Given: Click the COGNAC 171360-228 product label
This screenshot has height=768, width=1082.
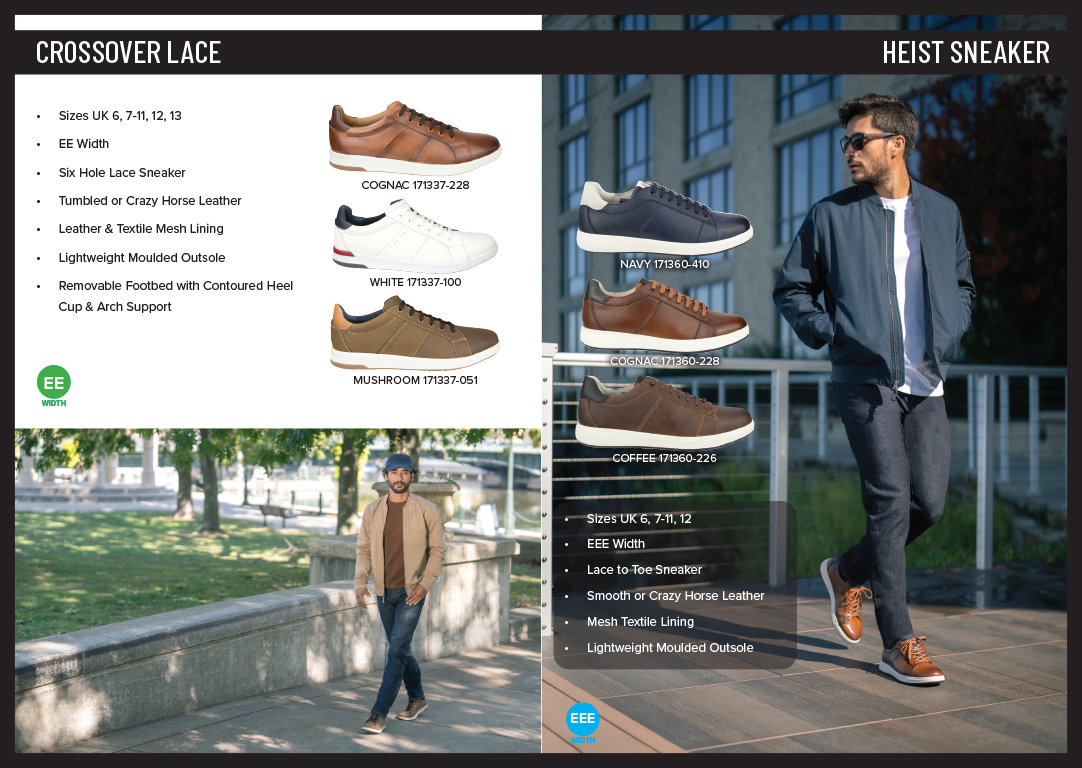Looking at the screenshot, I should coord(664,361).
